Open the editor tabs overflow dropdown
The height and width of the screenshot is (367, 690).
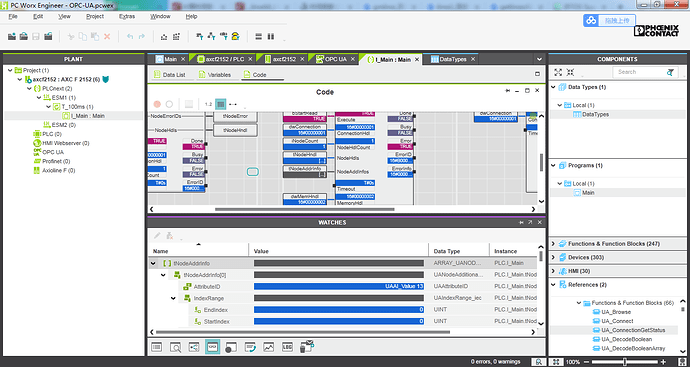pyautogui.click(x=539, y=59)
